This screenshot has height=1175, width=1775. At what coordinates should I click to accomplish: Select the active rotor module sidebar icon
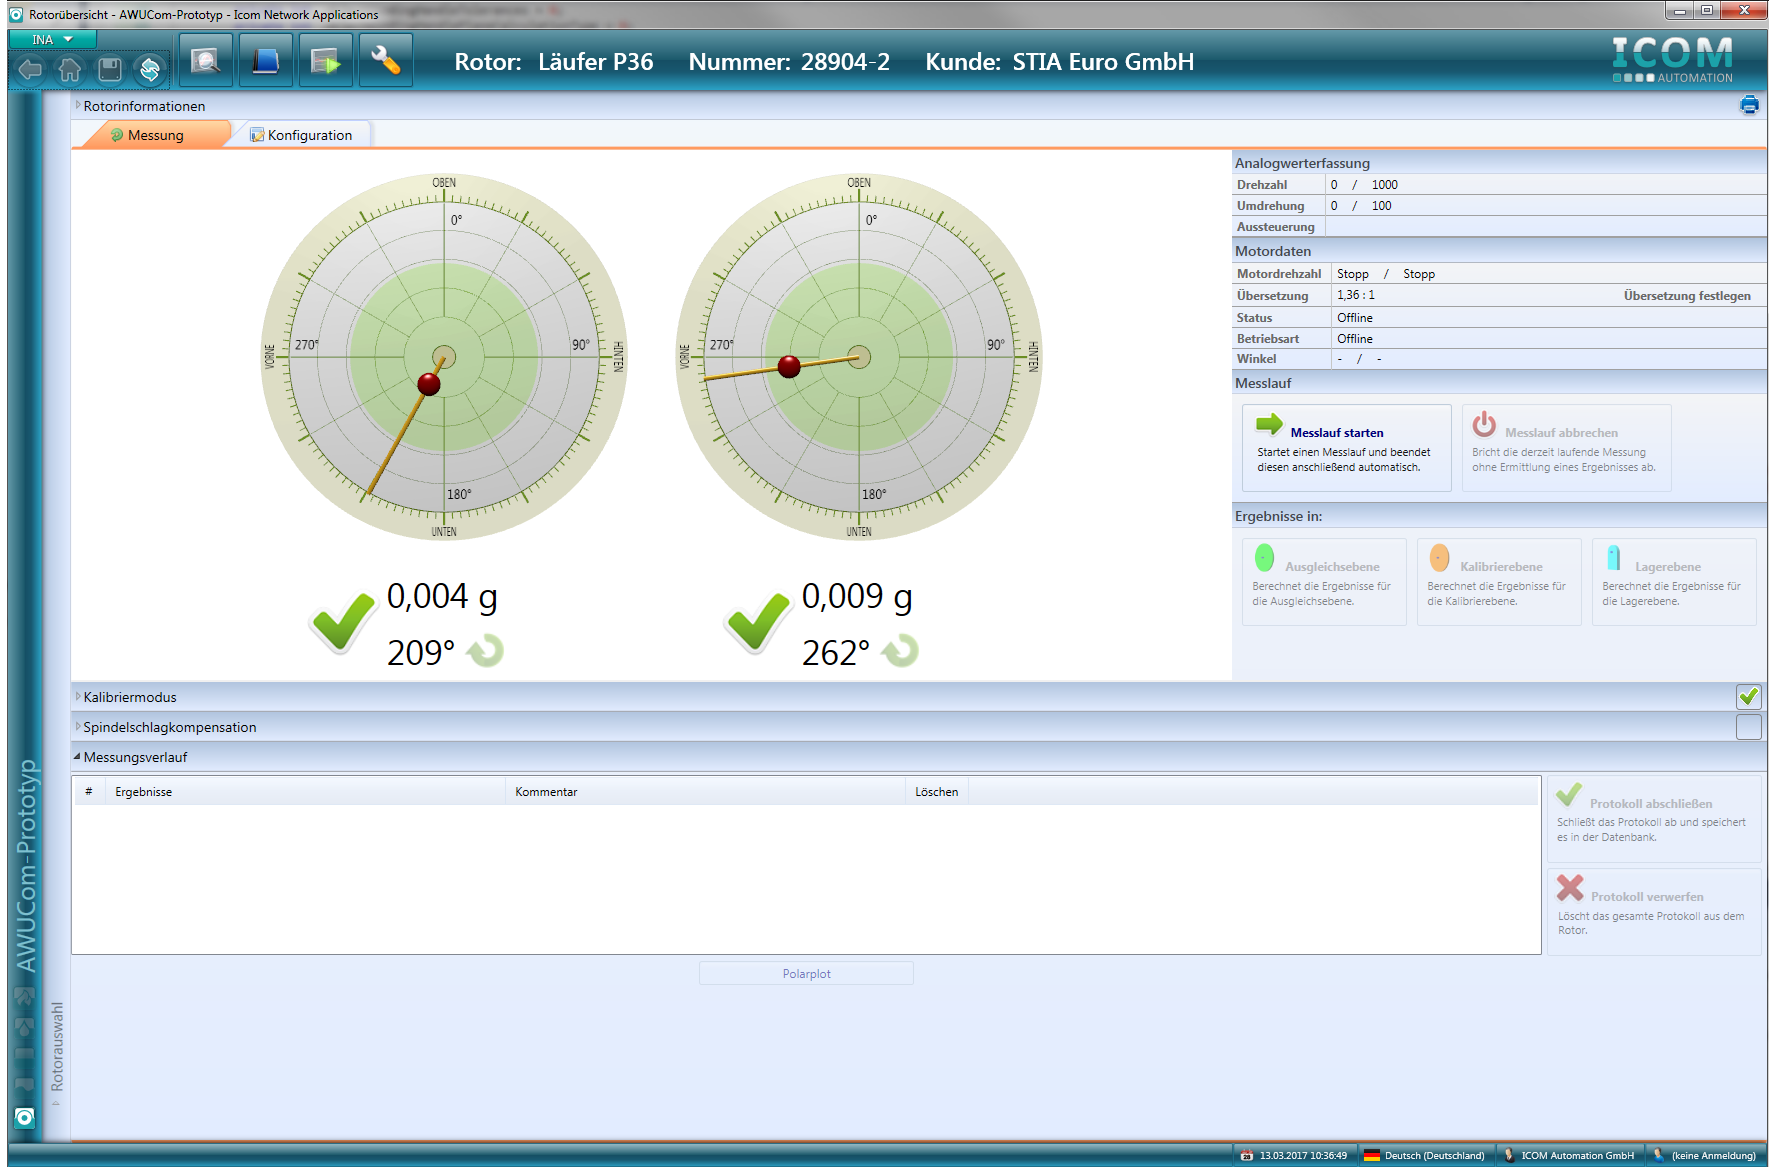[x=25, y=1117]
